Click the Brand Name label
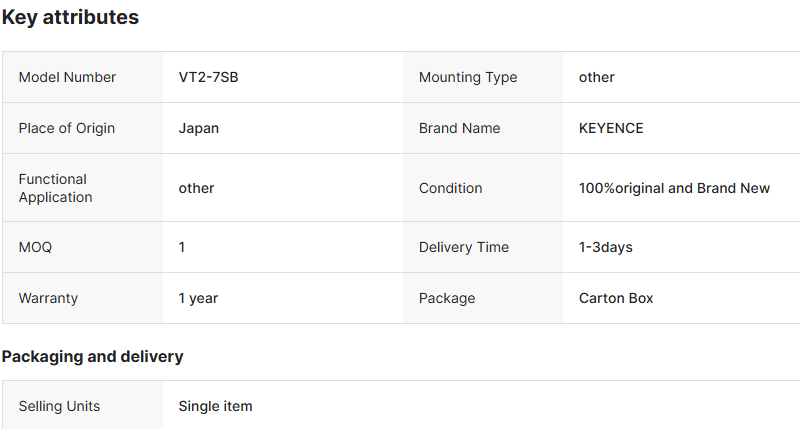The height and width of the screenshot is (429, 800). [x=459, y=128]
